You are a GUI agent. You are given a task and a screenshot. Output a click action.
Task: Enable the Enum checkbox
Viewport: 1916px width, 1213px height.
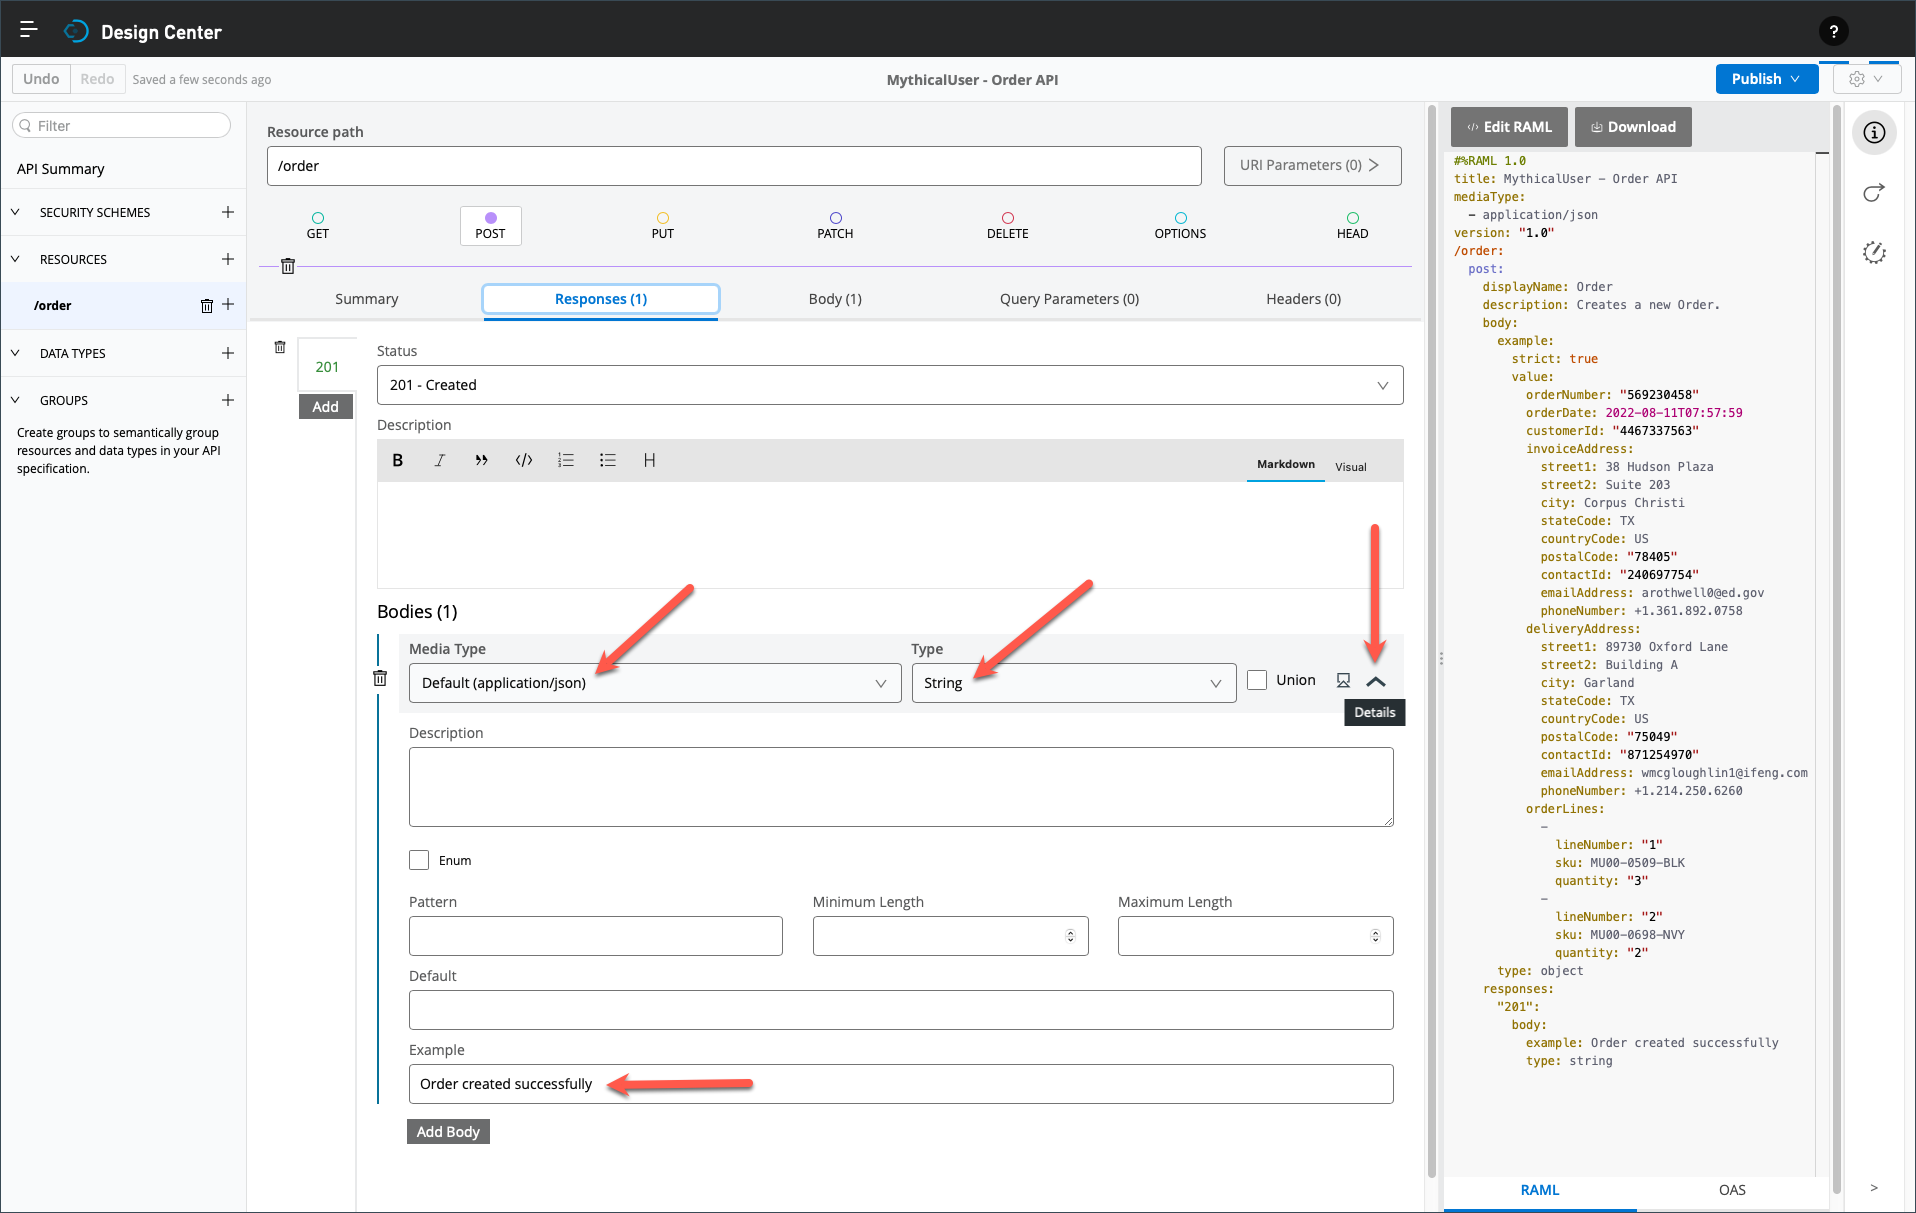(x=419, y=860)
